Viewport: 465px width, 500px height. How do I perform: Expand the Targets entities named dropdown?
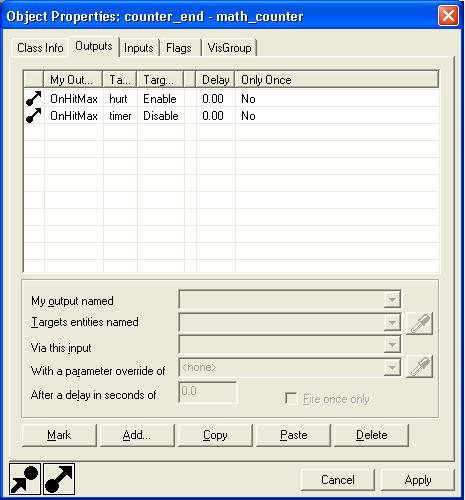click(x=392, y=322)
